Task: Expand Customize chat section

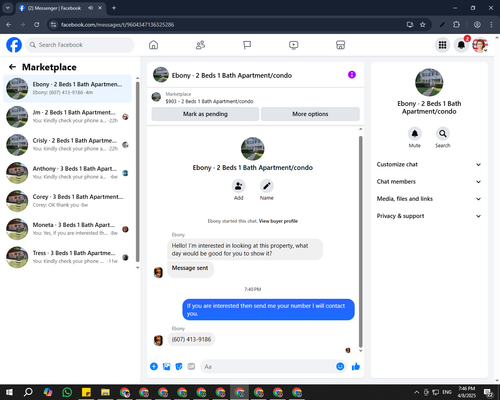Action: click(429, 164)
